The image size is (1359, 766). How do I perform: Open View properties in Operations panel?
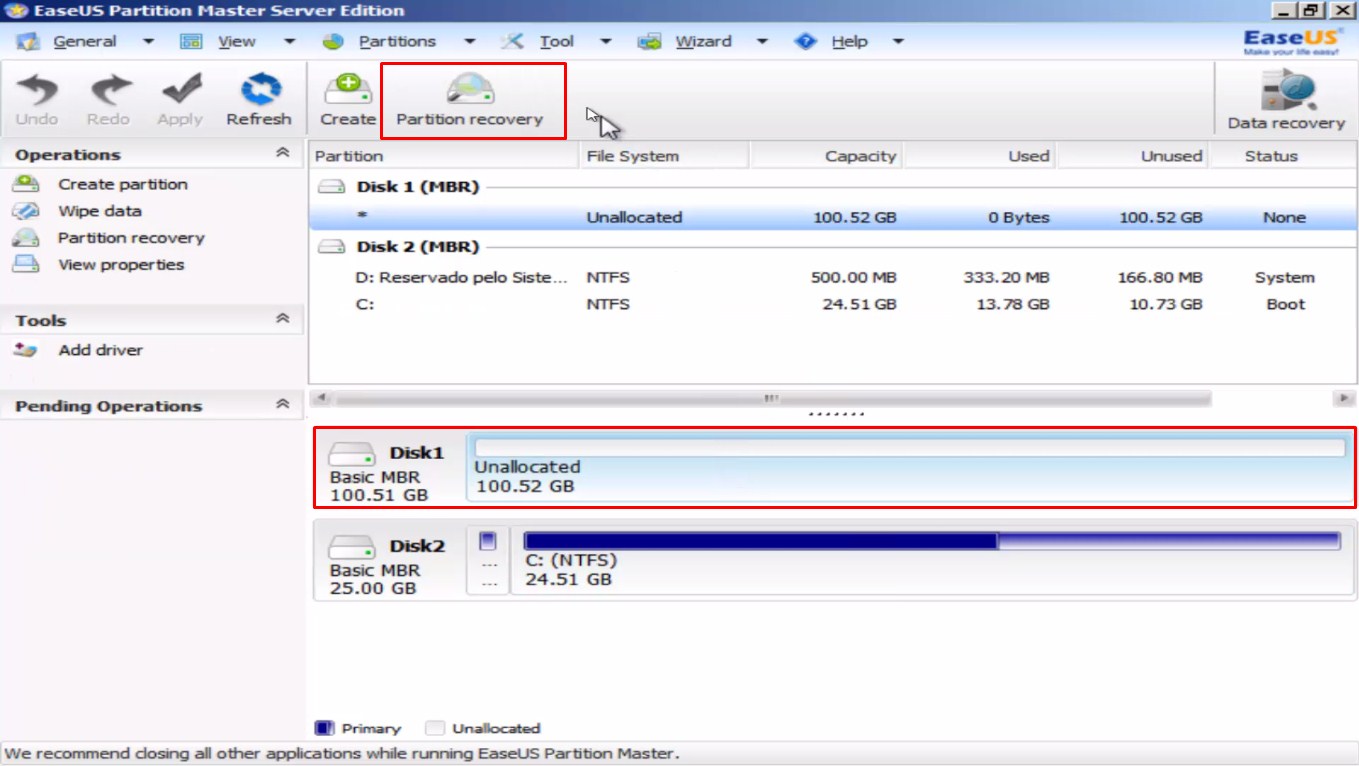120,265
